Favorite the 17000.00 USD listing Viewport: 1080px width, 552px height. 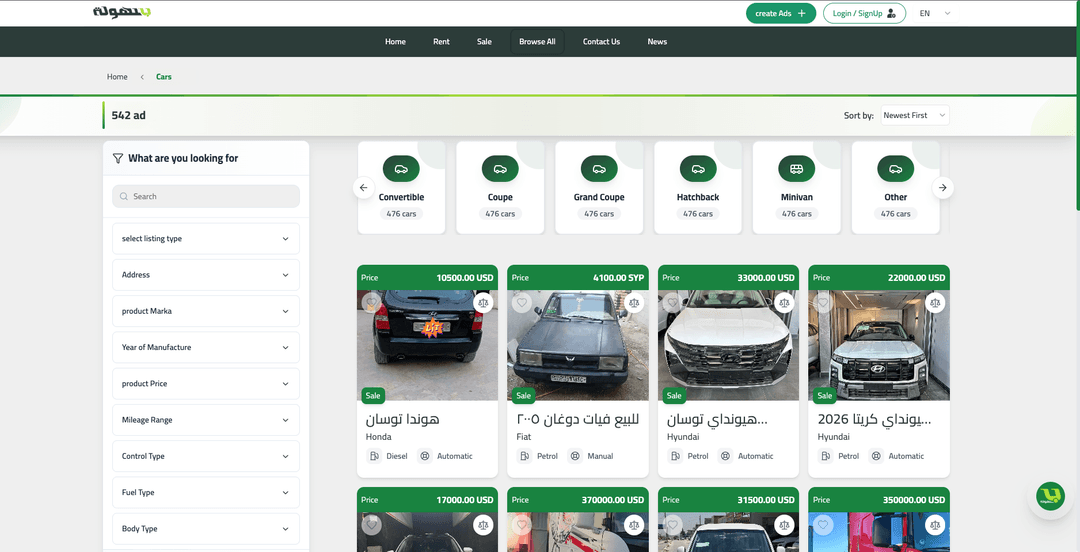[x=371, y=524]
